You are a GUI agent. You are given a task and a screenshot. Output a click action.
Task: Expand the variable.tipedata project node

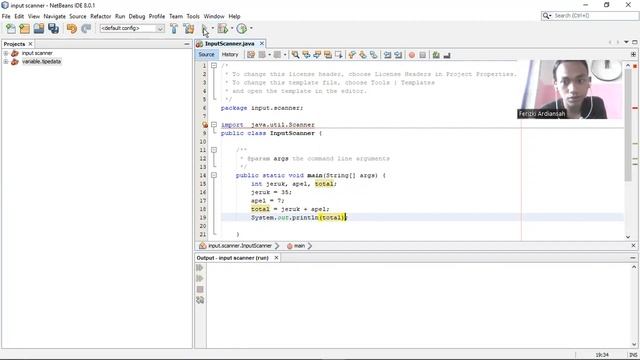click(x=6, y=62)
